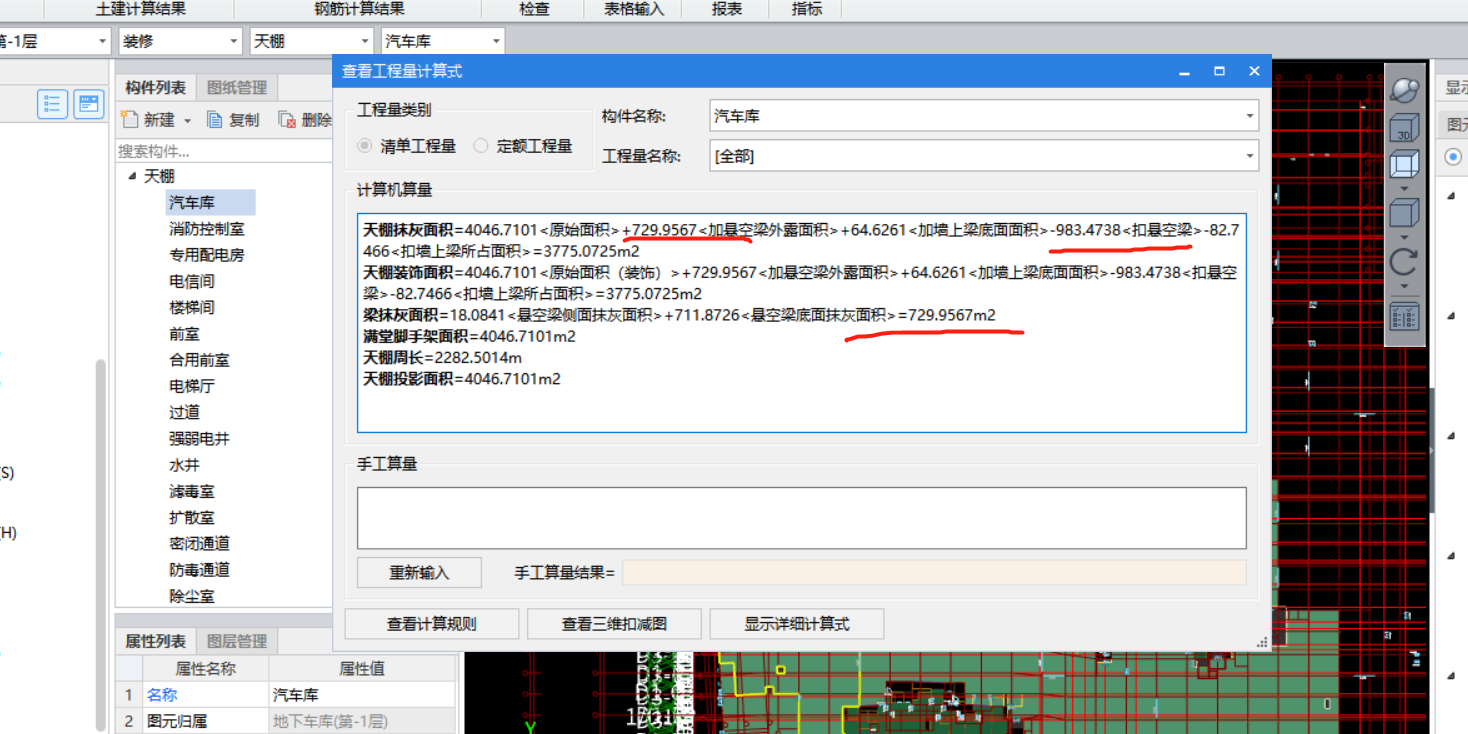Click the rotate view arrow icon
The height and width of the screenshot is (734, 1468).
click(1404, 262)
